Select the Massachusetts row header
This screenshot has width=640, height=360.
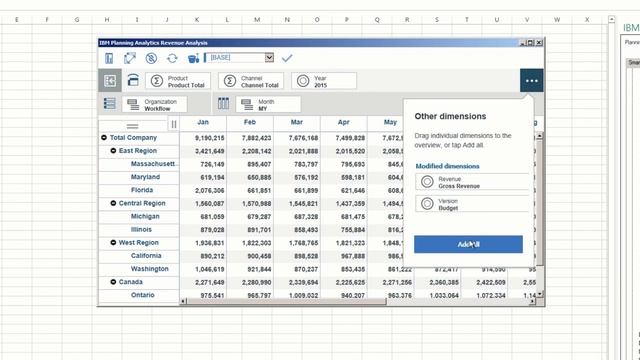(x=153, y=164)
